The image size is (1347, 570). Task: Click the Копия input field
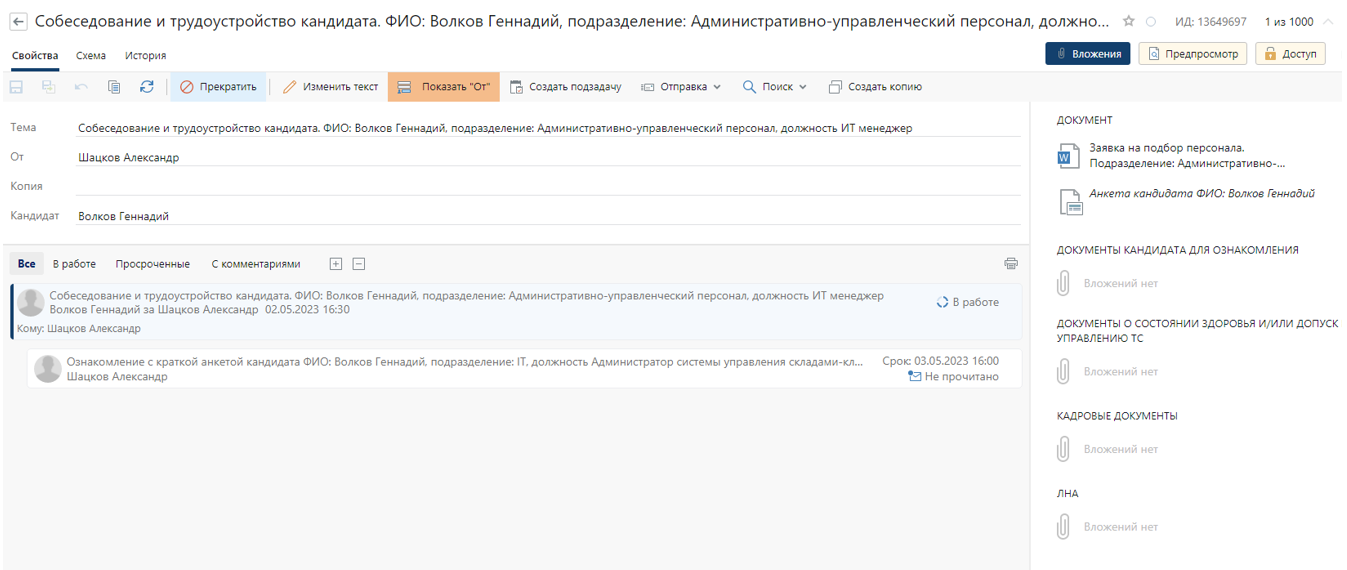(x=548, y=186)
